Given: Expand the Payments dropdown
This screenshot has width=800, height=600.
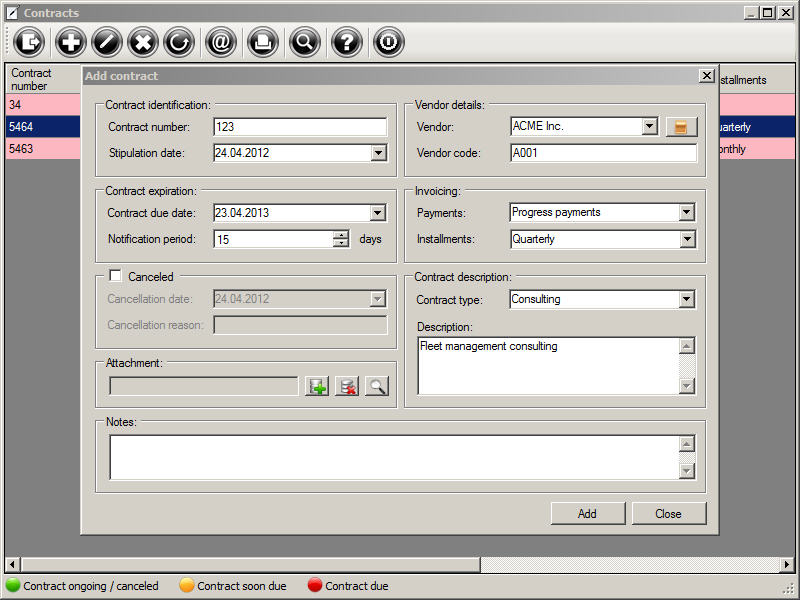Looking at the screenshot, I should coord(686,212).
